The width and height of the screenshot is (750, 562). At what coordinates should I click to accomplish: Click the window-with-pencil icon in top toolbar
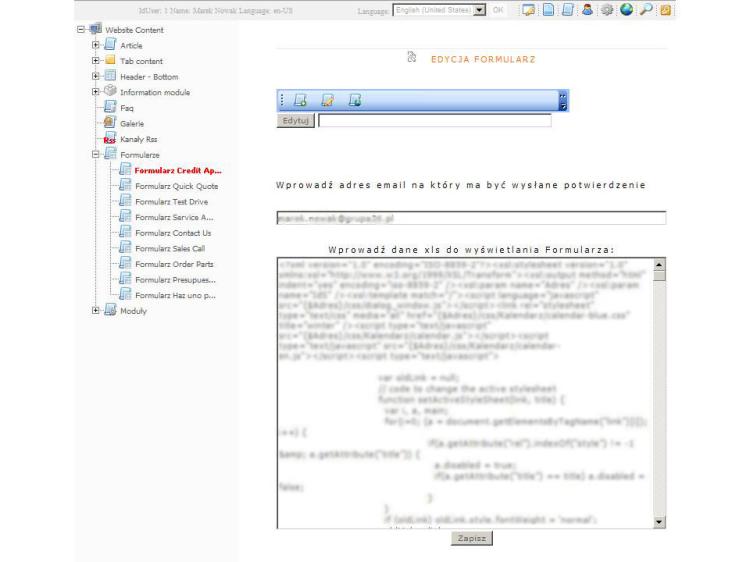coord(529,10)
